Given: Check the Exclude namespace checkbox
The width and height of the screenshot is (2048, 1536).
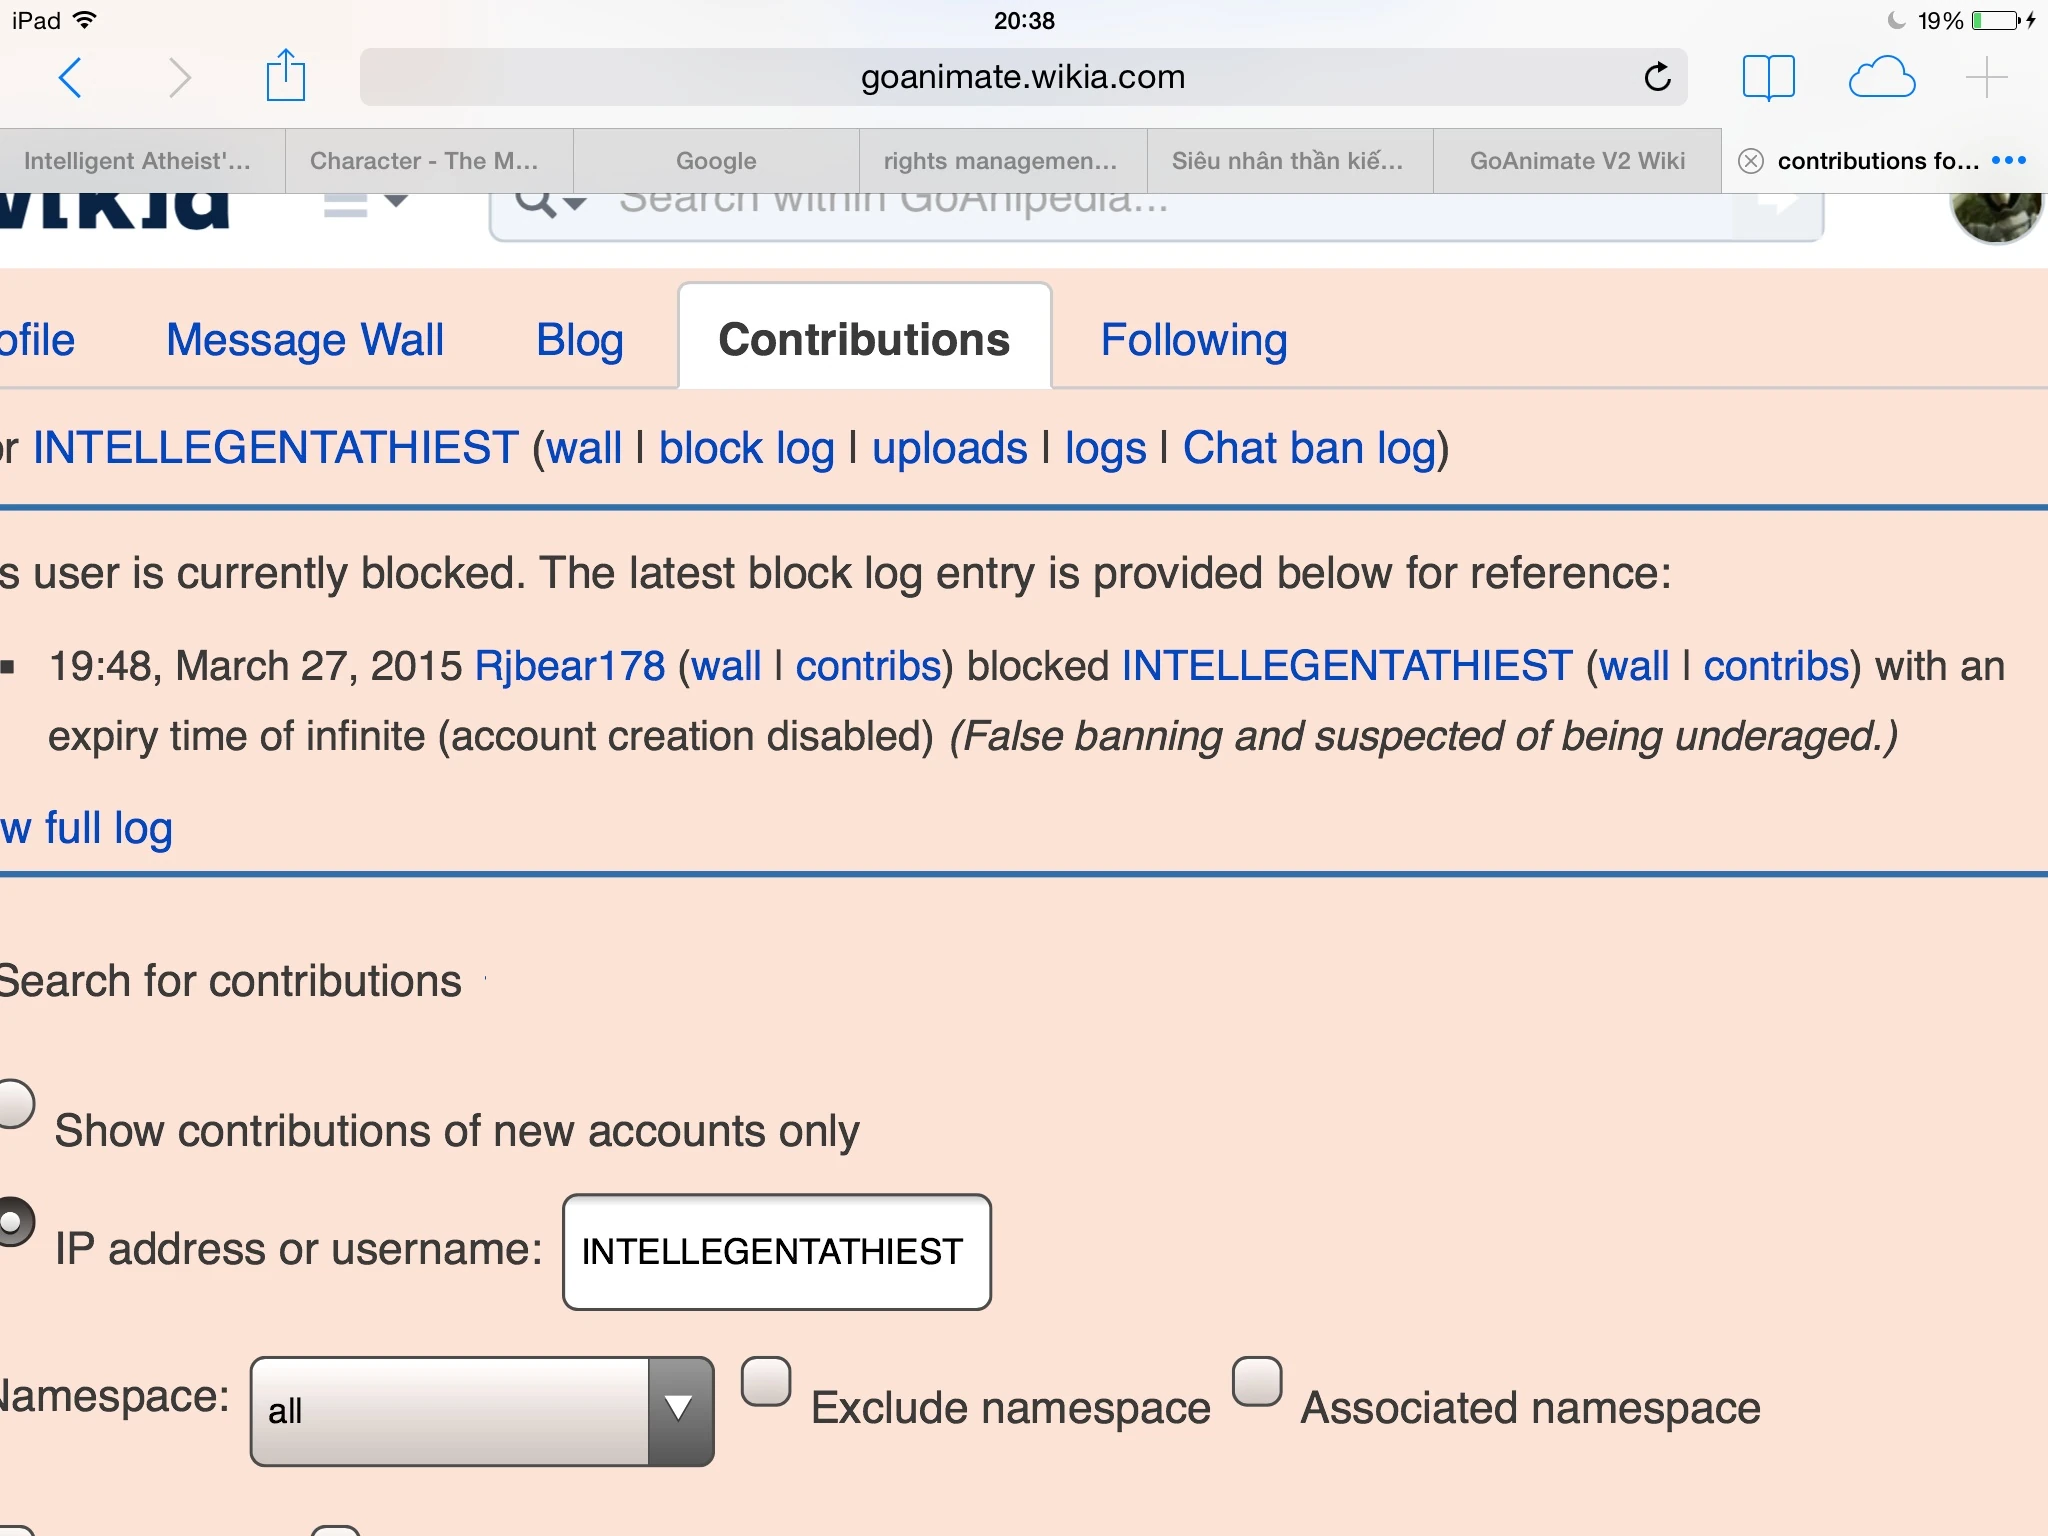Looking at the screenshot, I should [766, 1382].
